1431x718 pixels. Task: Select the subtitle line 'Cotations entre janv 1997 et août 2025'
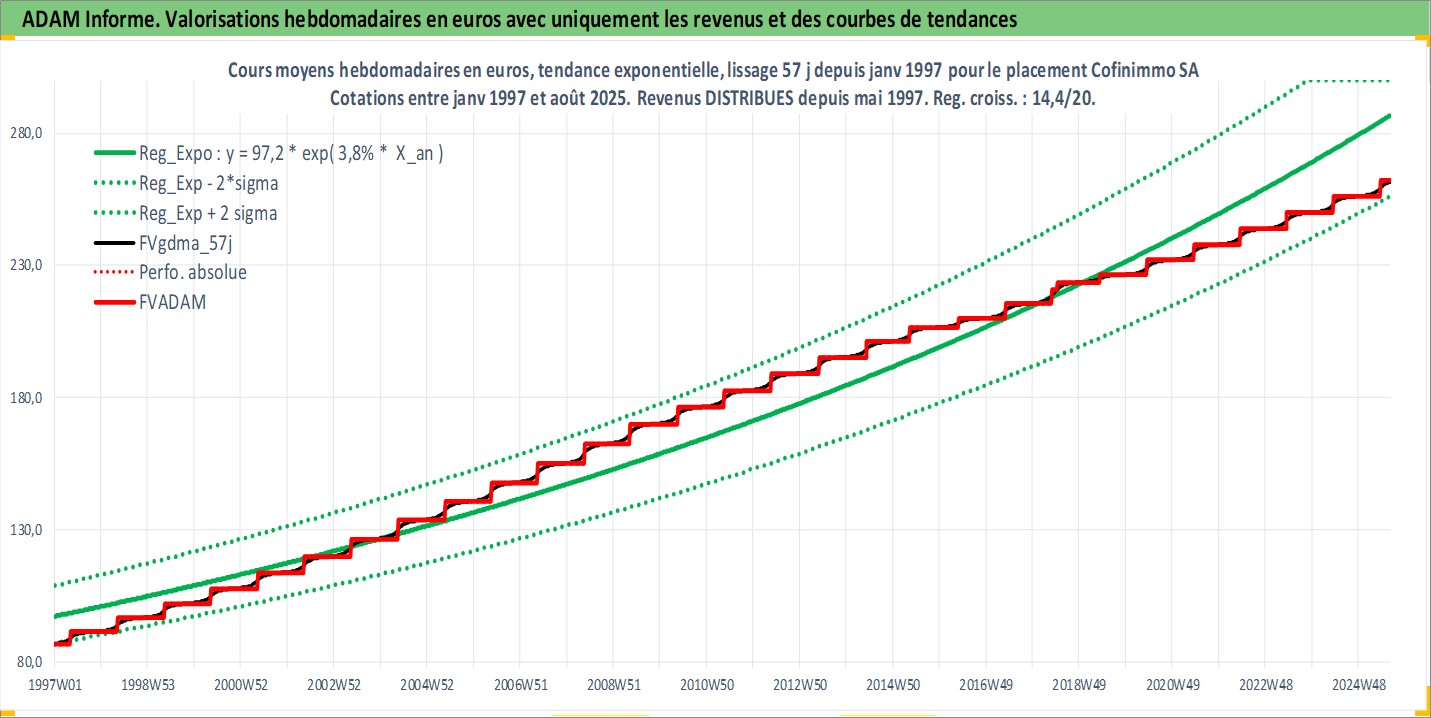[713, 100]
